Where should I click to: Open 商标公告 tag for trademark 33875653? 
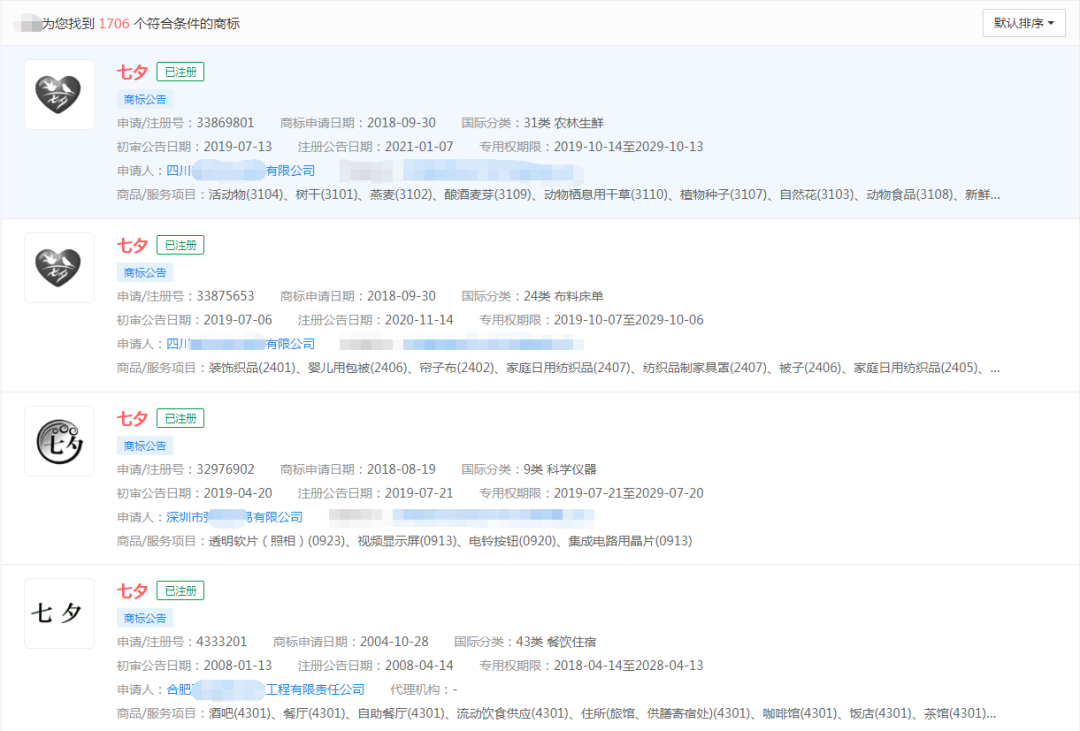coord(145,273)
